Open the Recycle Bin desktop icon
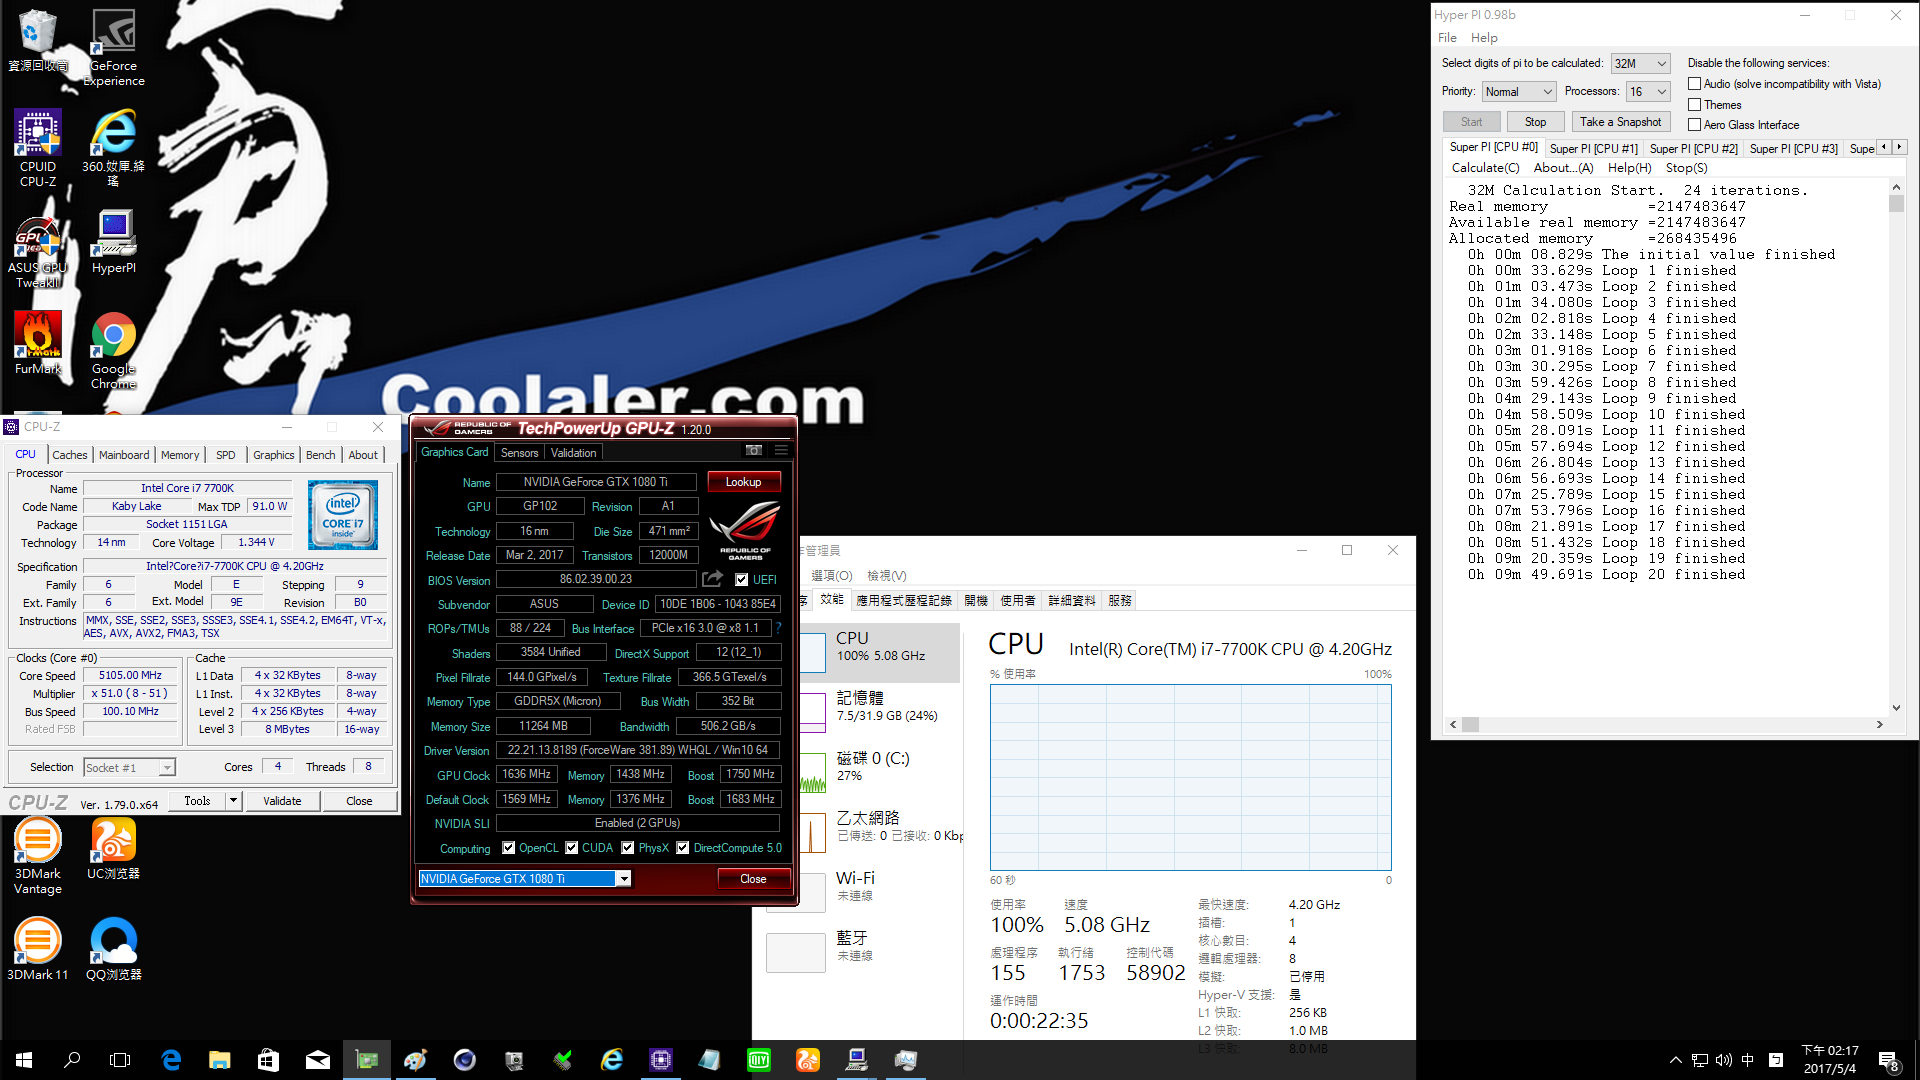The width and height of the screenshot is (1920, 1080). [x=38, y=40]
